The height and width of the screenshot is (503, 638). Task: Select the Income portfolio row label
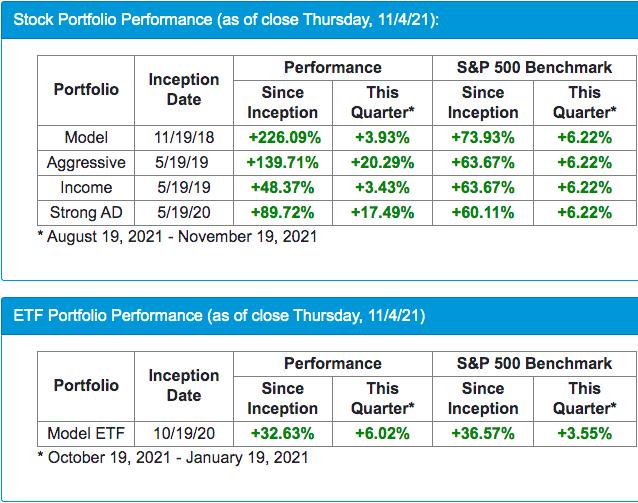click(86, 187)
